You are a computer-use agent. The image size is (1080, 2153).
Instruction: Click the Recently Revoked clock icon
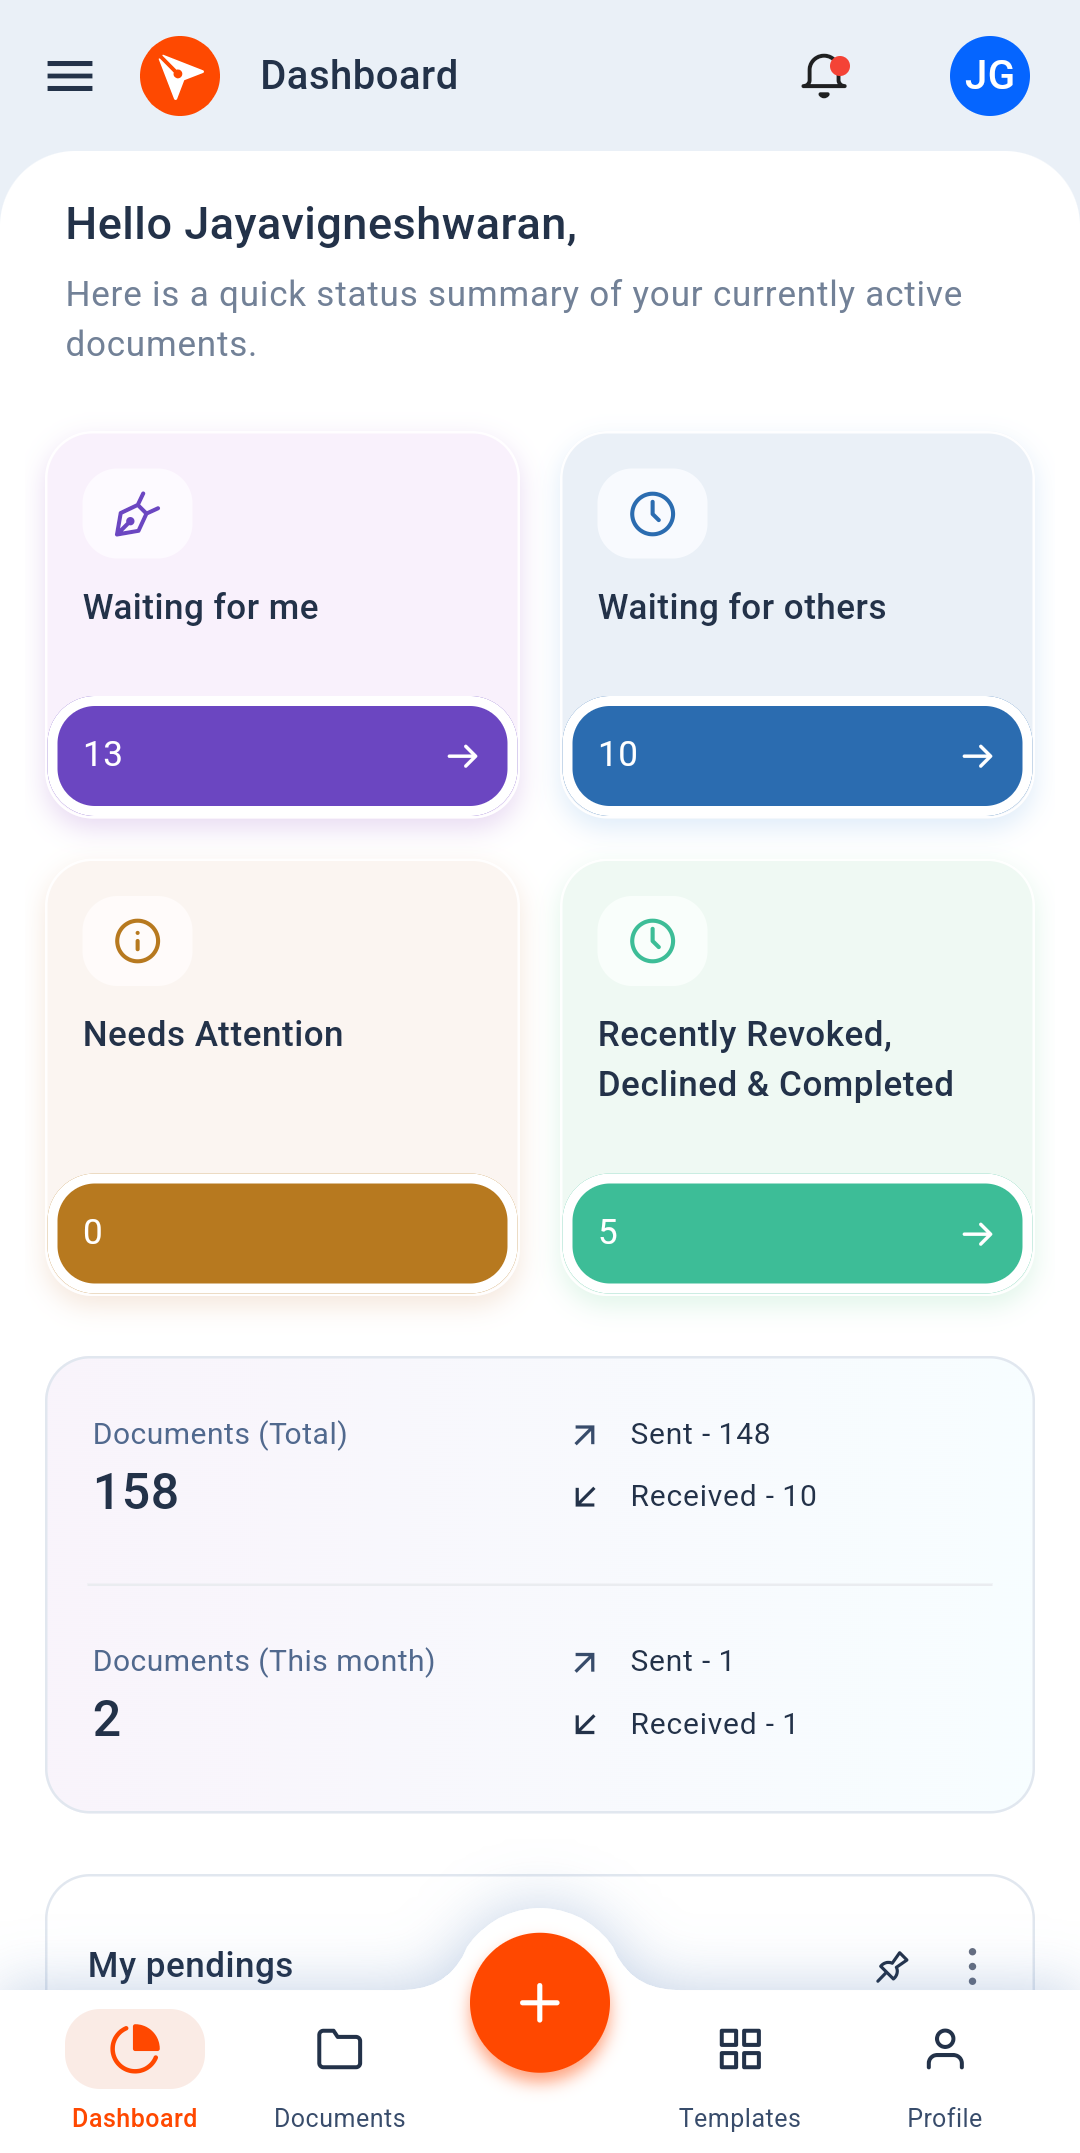pyautogui.click(x=651, y=941)
